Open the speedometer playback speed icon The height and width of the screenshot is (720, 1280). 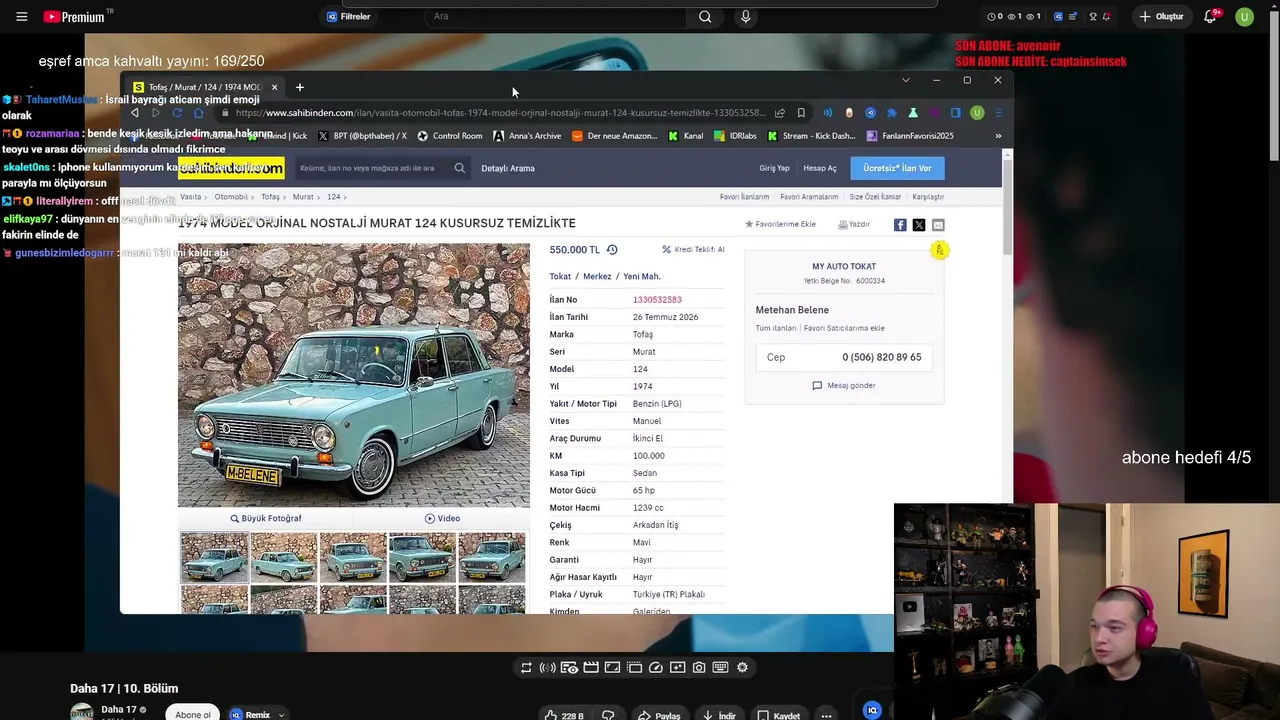(656, 668)
